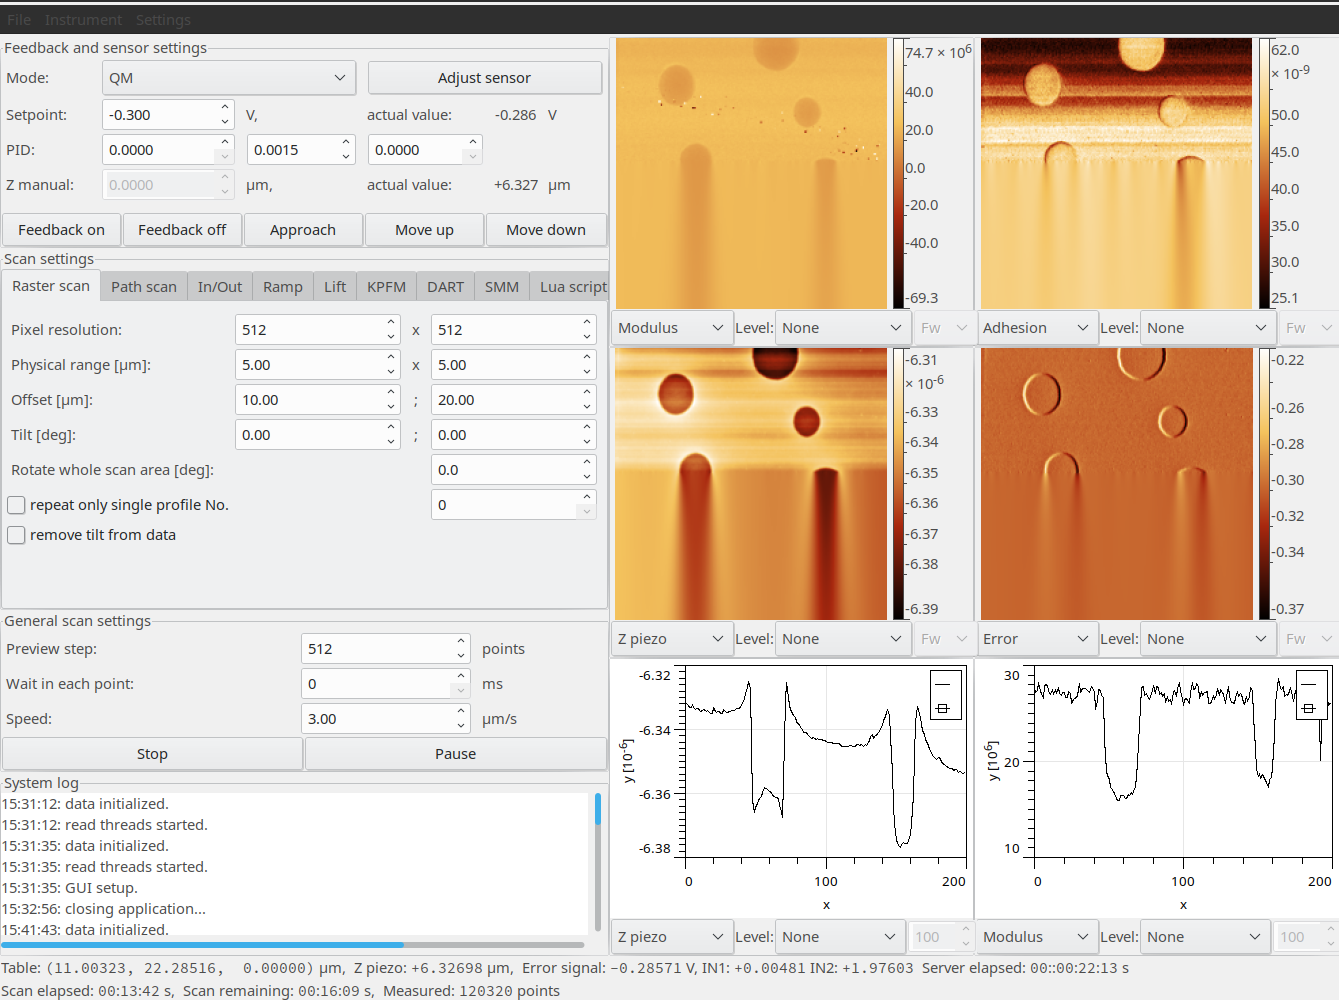Open the Mode dropdown showing QM
This screenshot has height=1000, width=1339.
pyautogui.click(x=229, y=78)
